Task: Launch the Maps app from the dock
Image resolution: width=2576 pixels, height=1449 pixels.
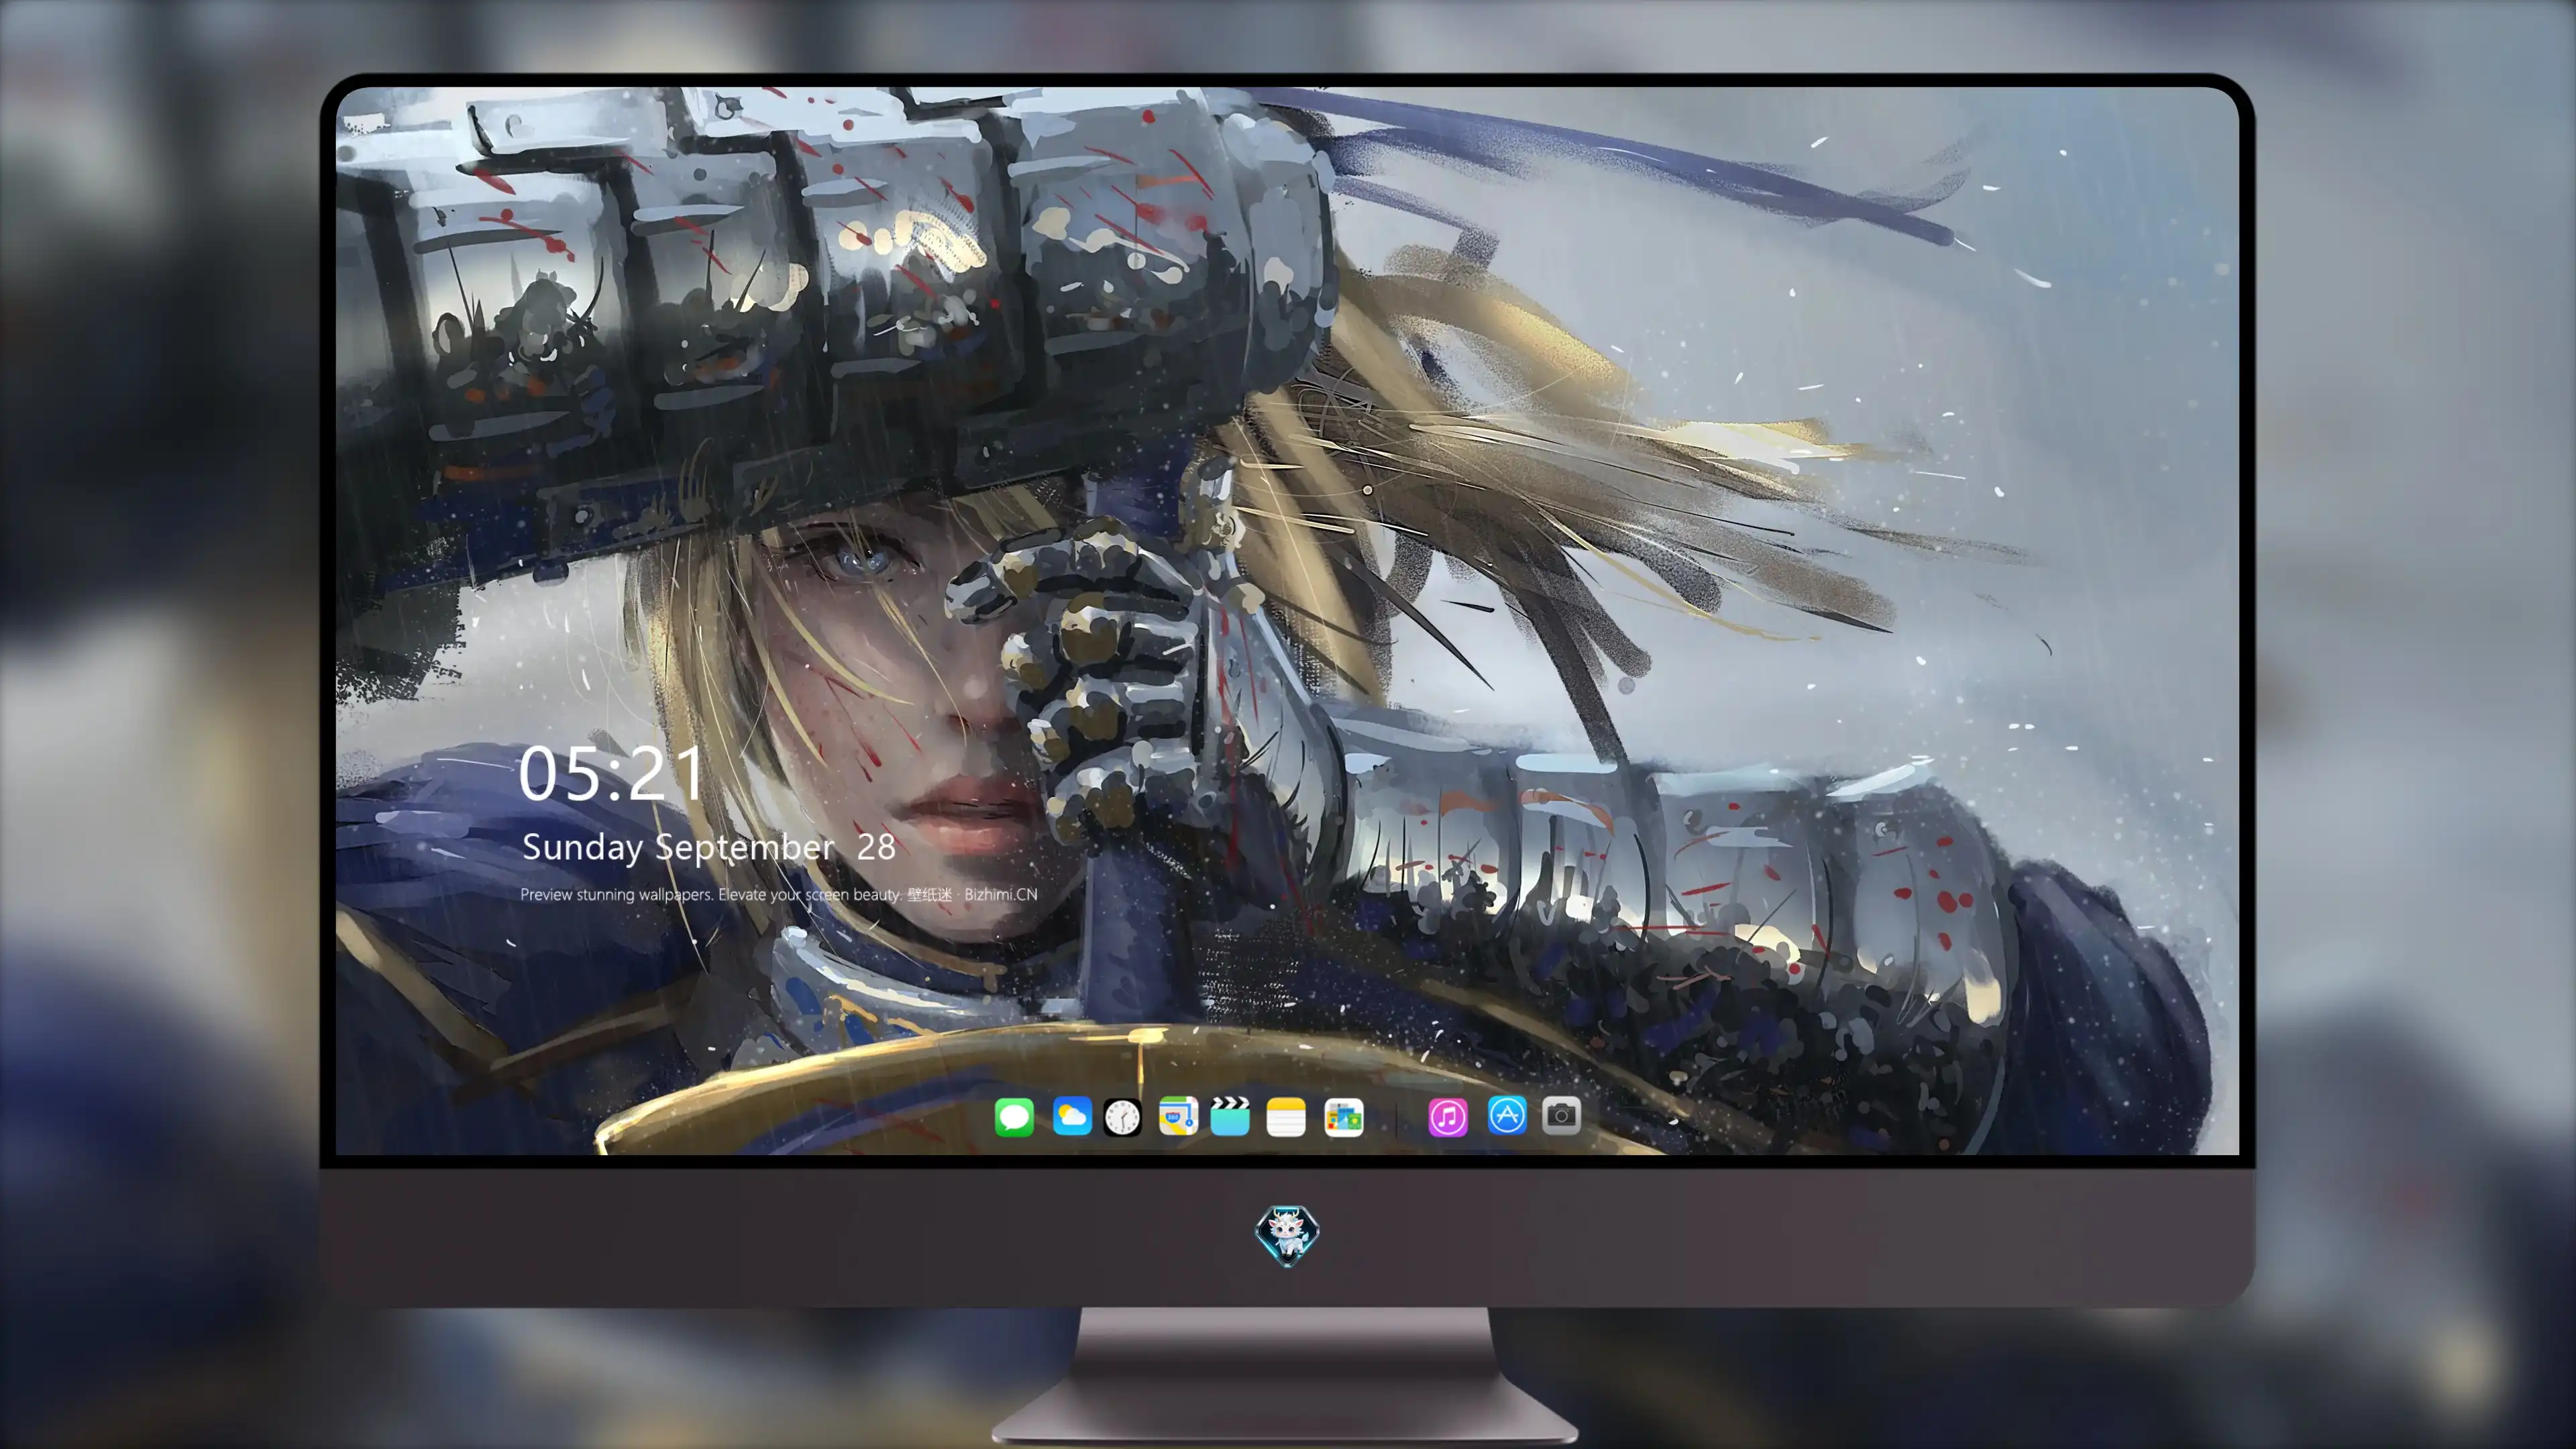Action: coord(1178,1116)
